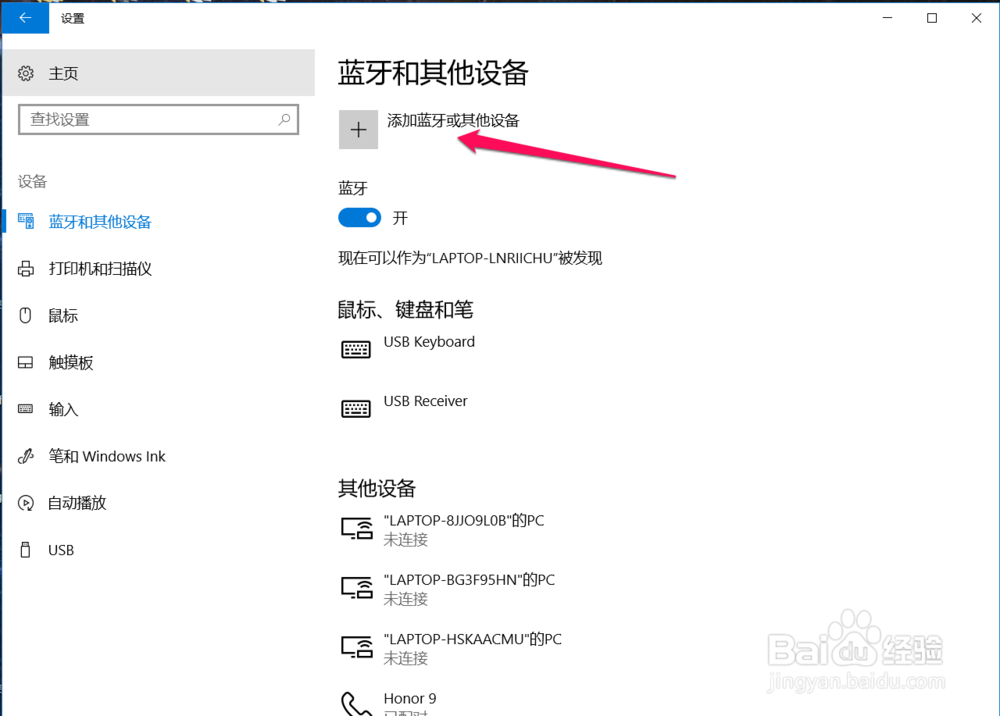The width and height of the screenshot is (1000, 716).
Task: Click the LAPTOP-8JJO9L0B PC icon
Action: click(x=357, y=529)
